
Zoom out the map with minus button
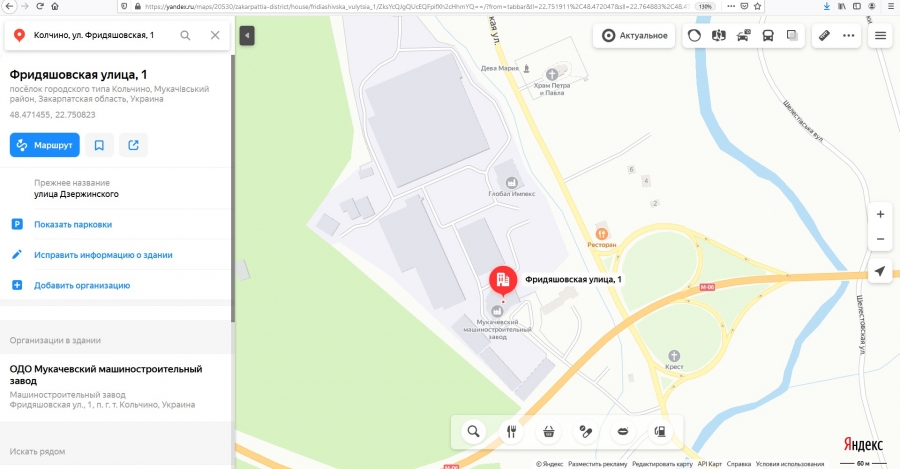(880, 239)
